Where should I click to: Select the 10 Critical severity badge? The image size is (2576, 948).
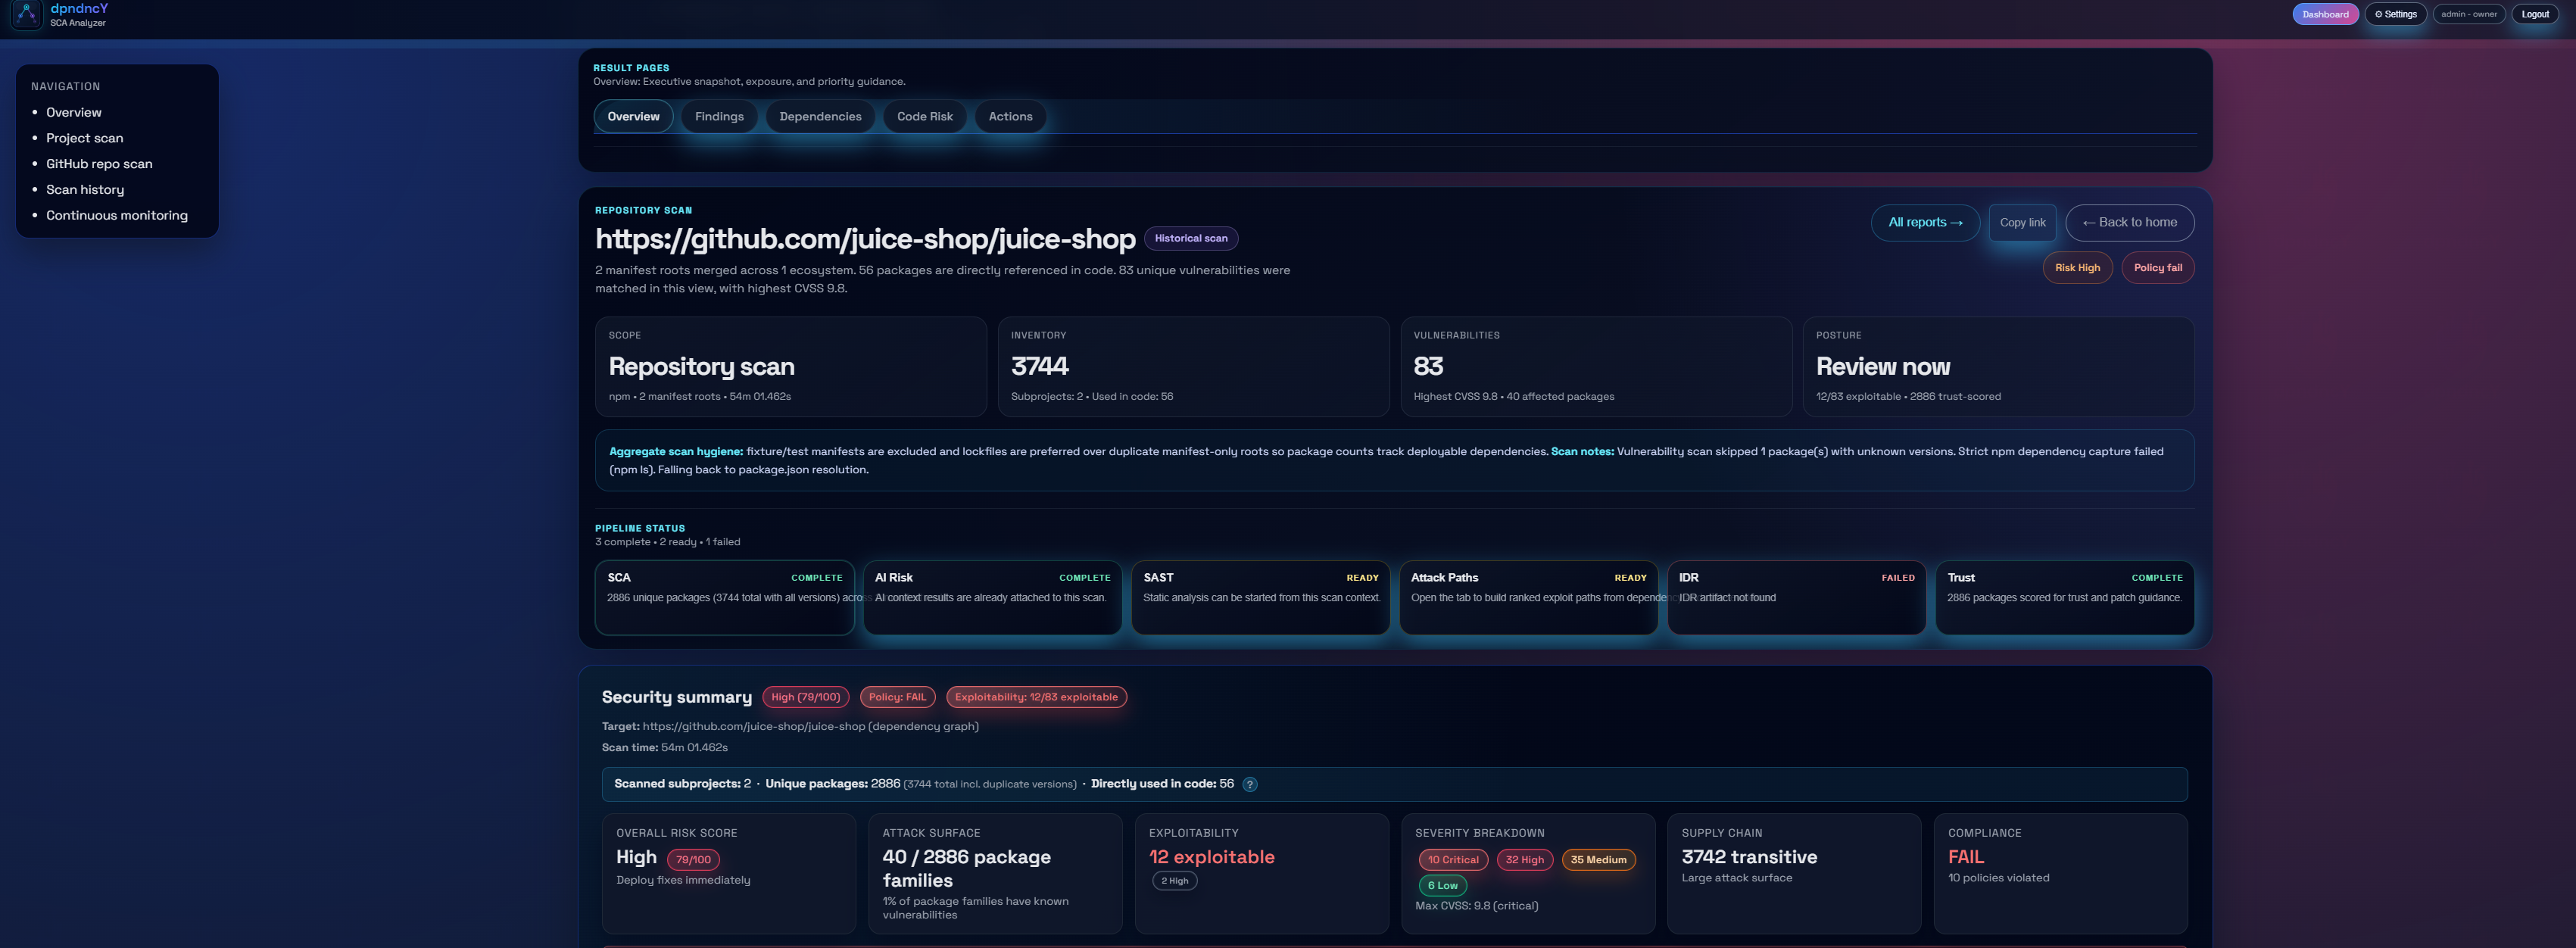[1452, 859]
